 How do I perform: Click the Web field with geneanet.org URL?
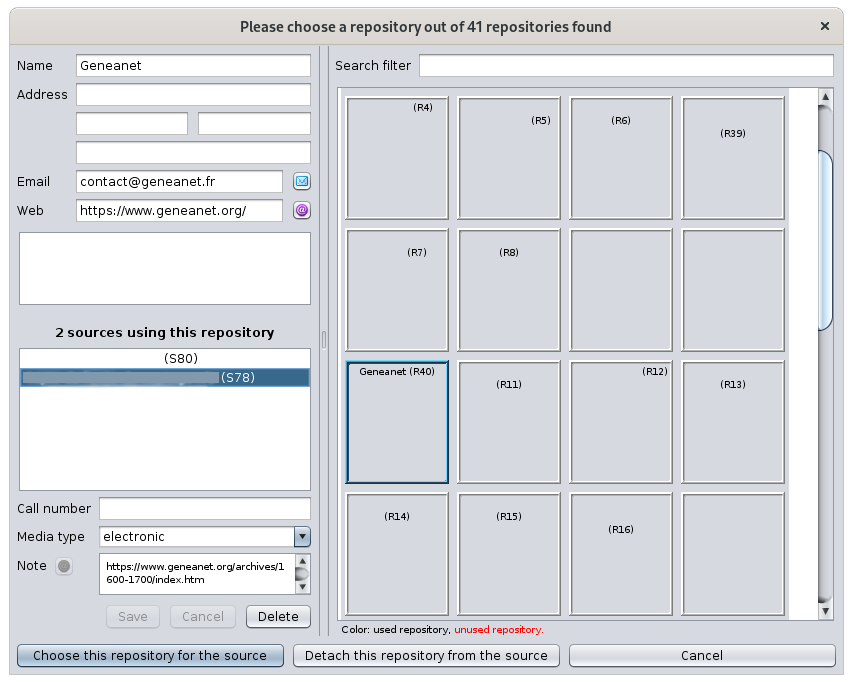point(179,210)
